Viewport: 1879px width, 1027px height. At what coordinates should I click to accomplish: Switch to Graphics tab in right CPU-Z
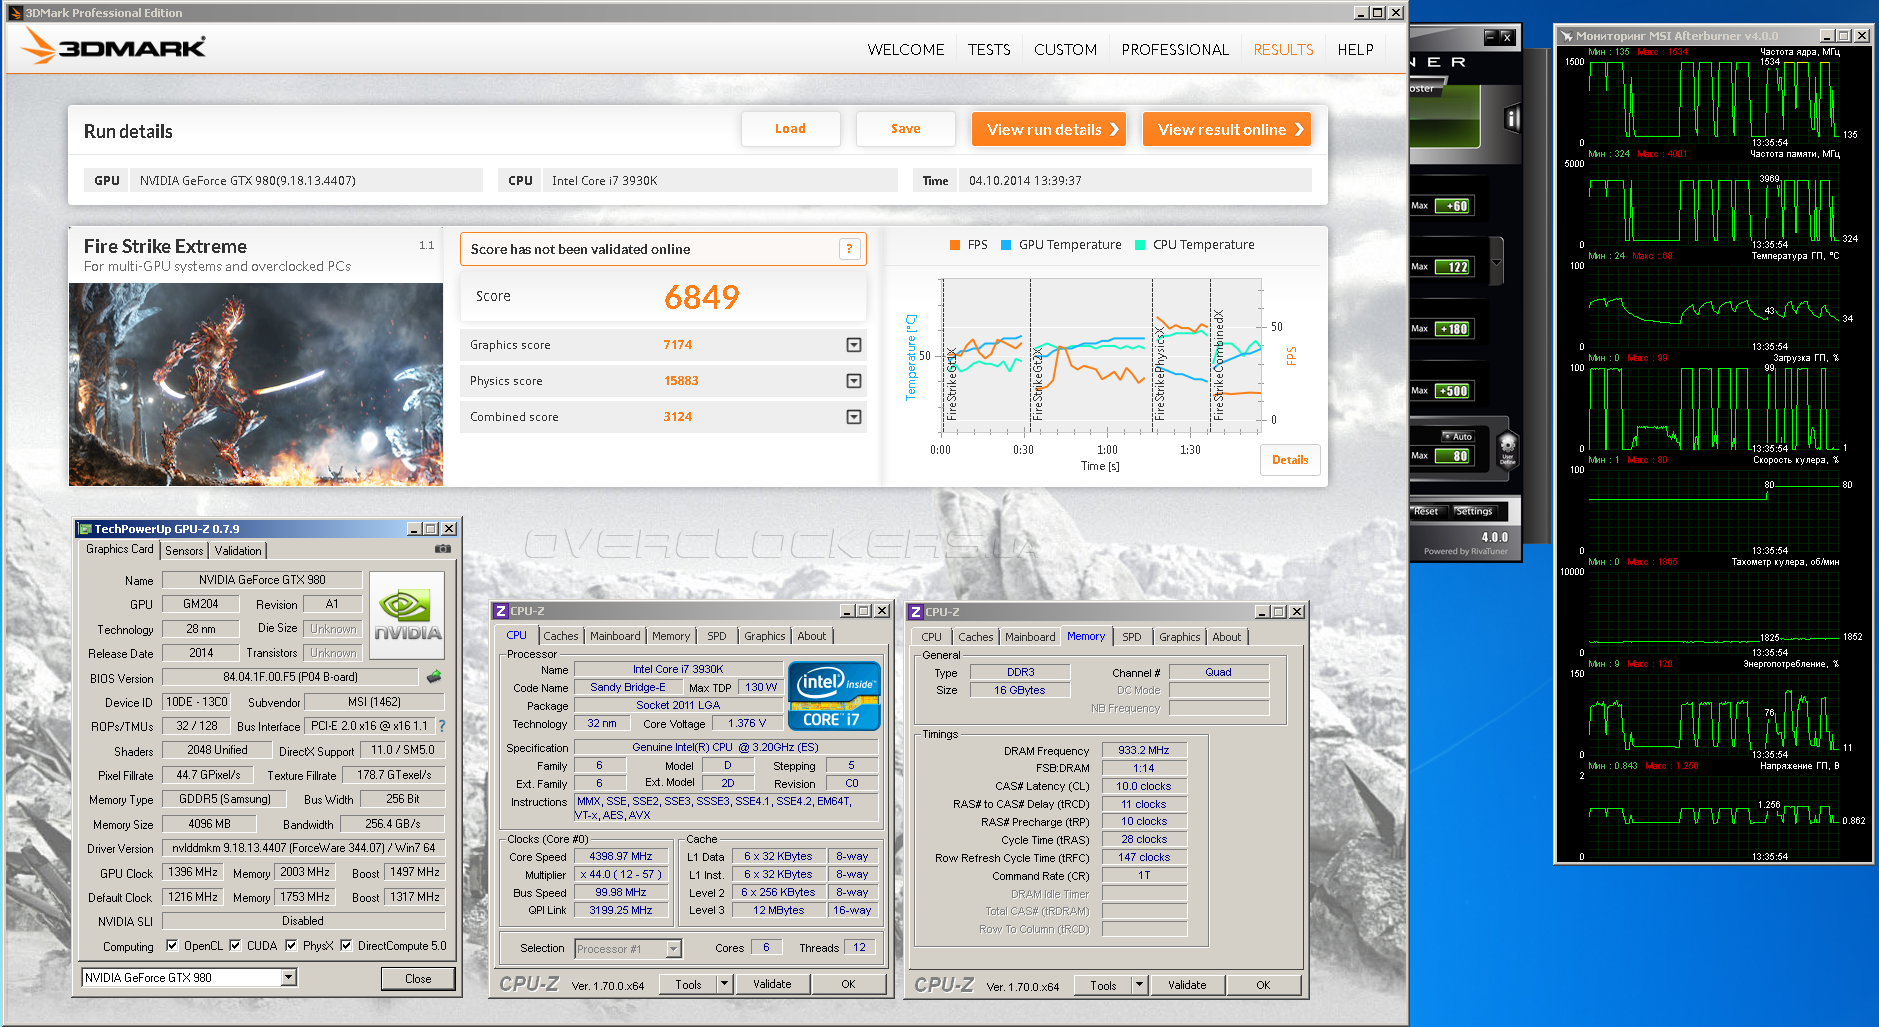coord(1180,637)
